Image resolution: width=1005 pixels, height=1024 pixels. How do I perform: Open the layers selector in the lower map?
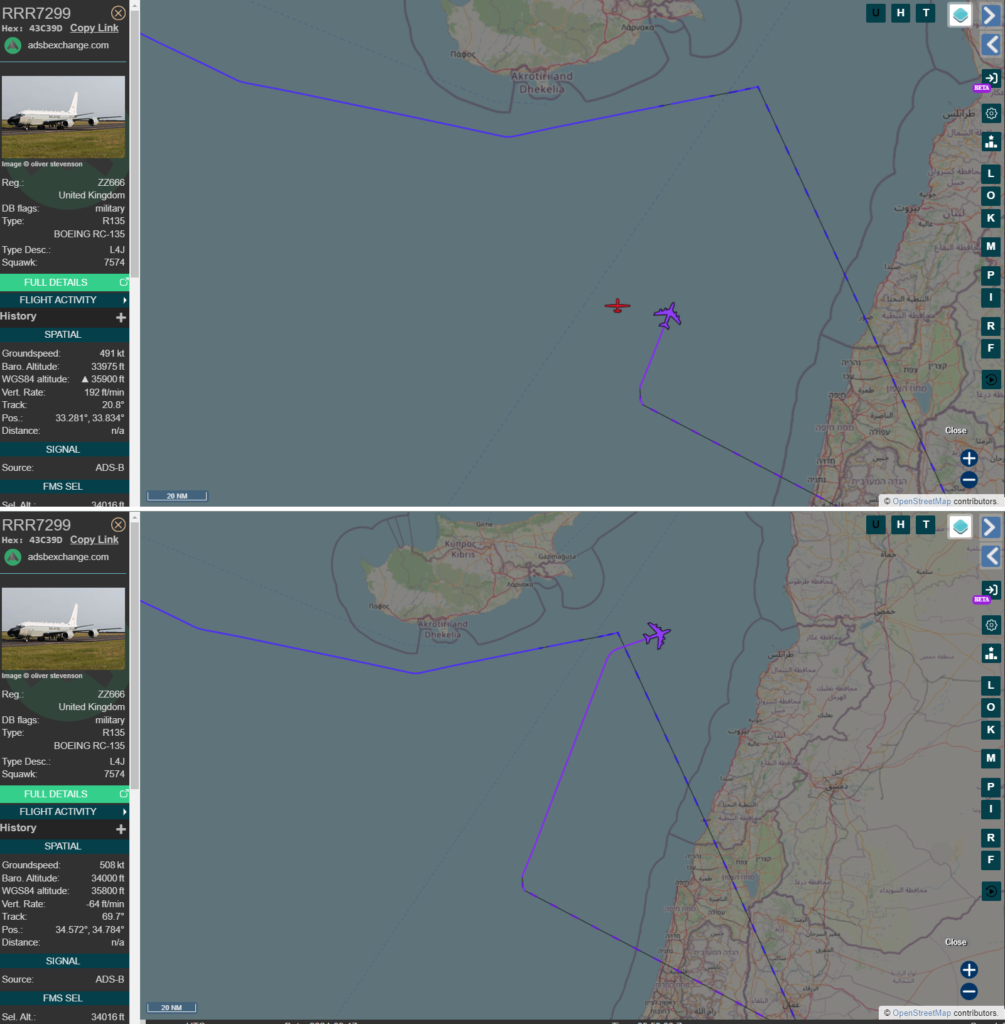960,526
